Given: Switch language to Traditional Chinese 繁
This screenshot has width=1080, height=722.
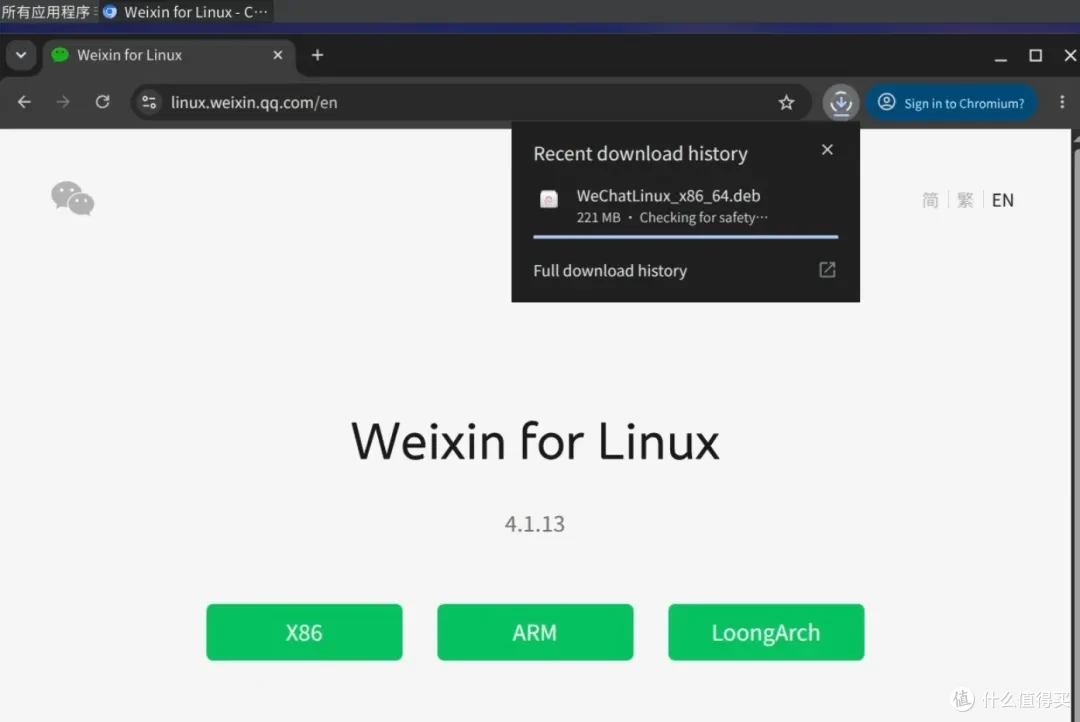Looking at the screenshot, I should tap(965, 200).
